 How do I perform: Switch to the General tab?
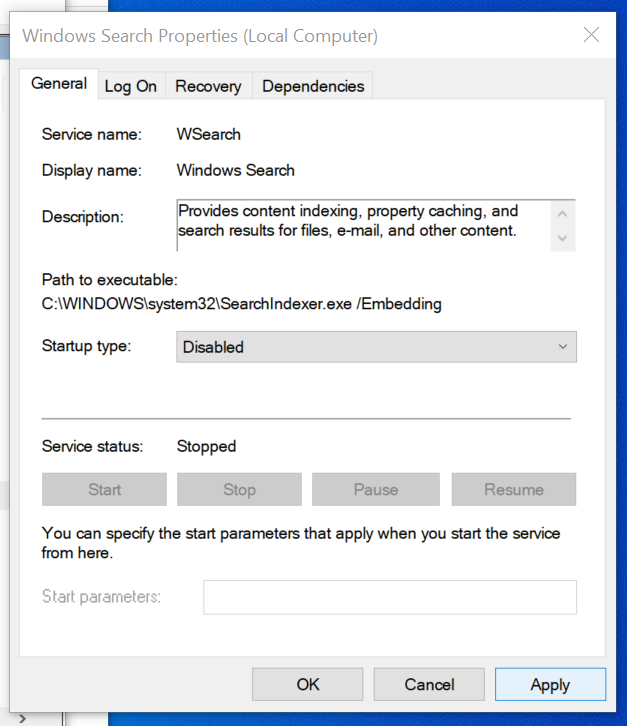point(59,84)
